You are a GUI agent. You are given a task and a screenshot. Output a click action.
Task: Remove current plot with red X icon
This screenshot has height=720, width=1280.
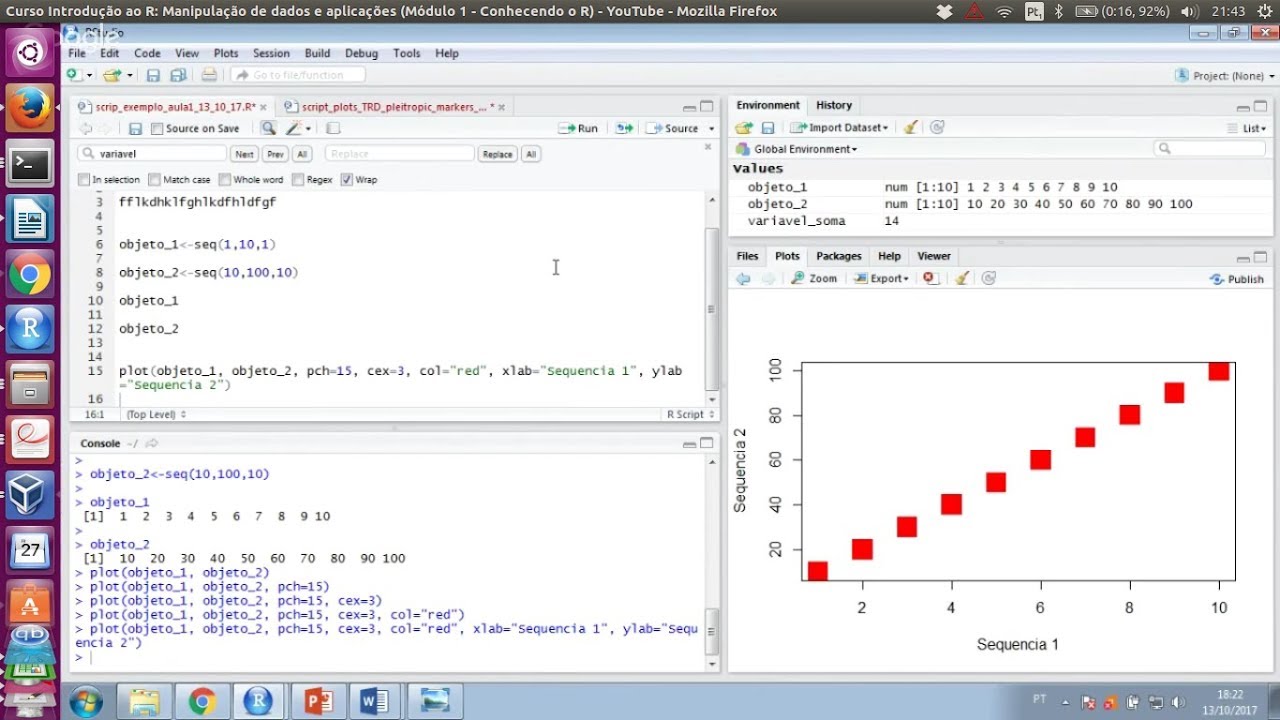tap(929, 279)
